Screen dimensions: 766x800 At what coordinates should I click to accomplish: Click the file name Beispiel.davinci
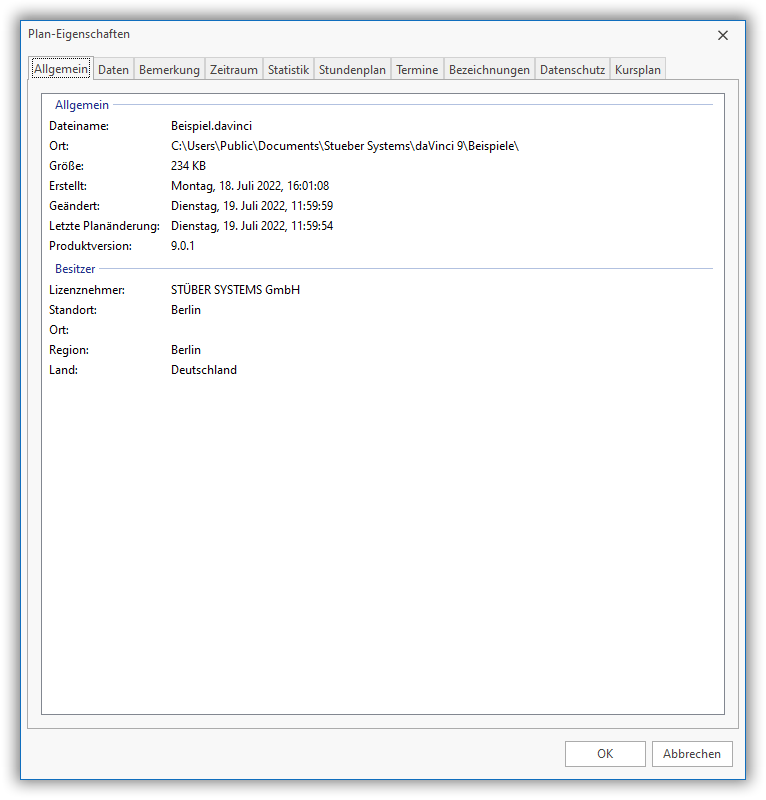211,126
